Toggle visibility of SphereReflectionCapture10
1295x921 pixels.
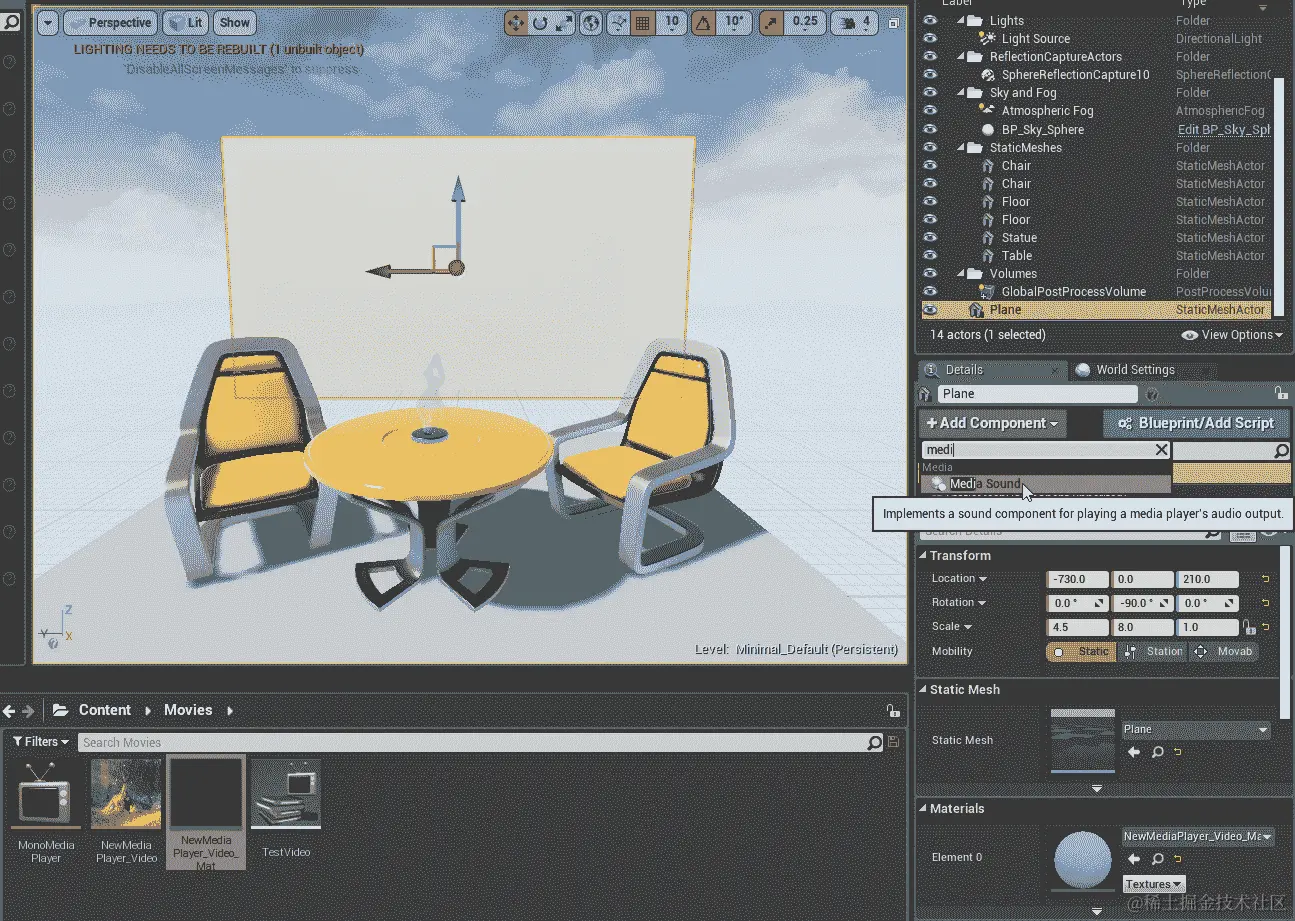(x=930, y=74)
